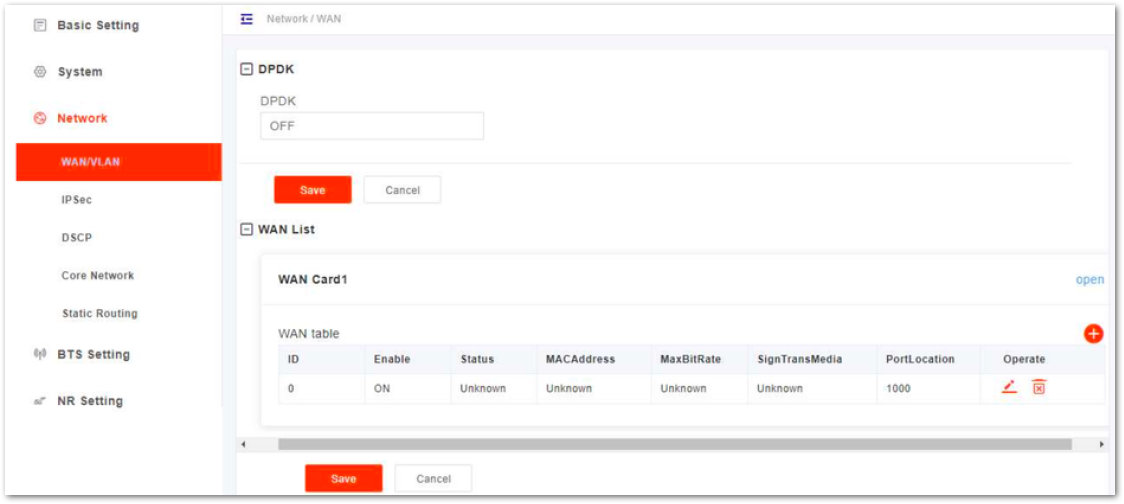This screenshot has width=1124, height=504.
Task: Click the Unknown value under Status
Action: [483, 389]
